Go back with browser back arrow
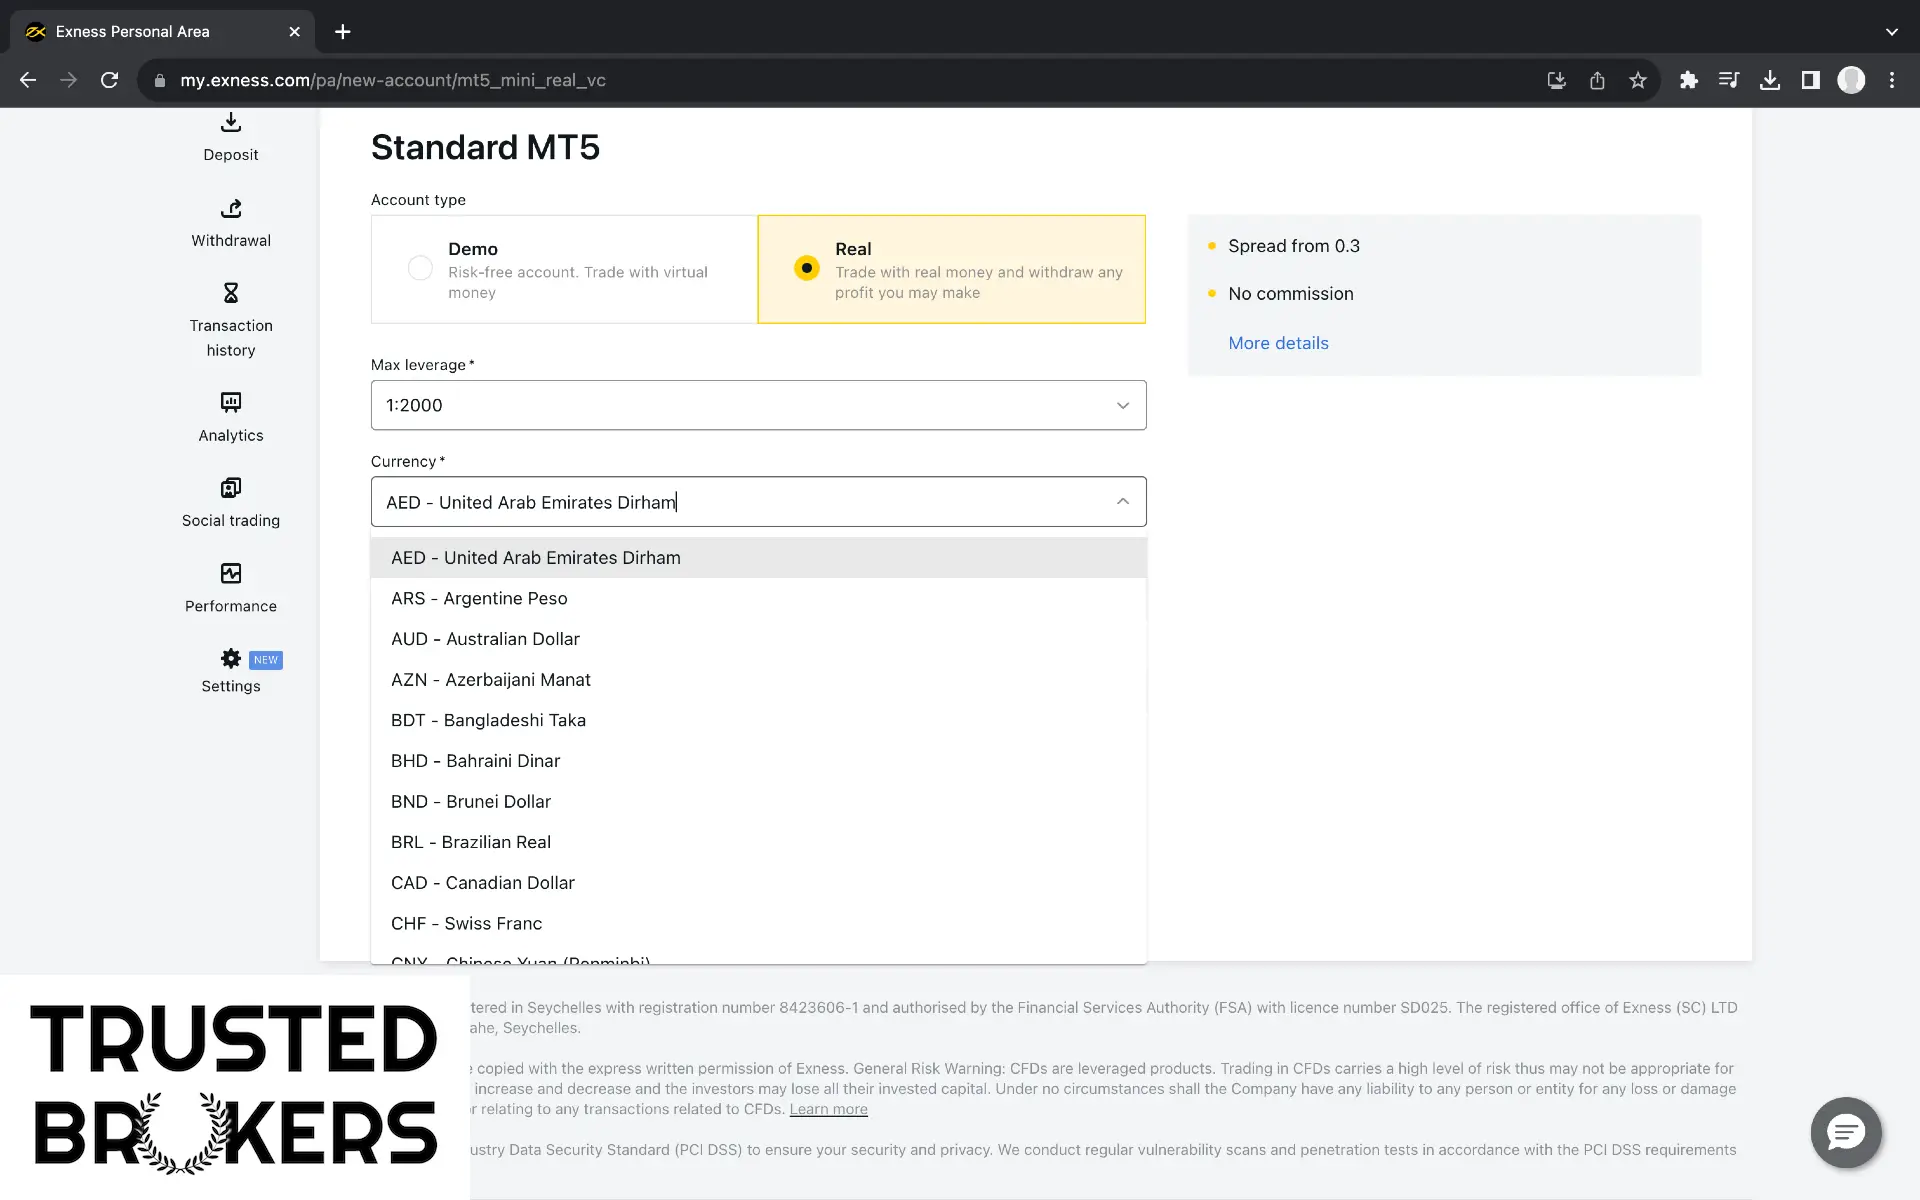The image size is (1920, 1200). coord(28,80)
